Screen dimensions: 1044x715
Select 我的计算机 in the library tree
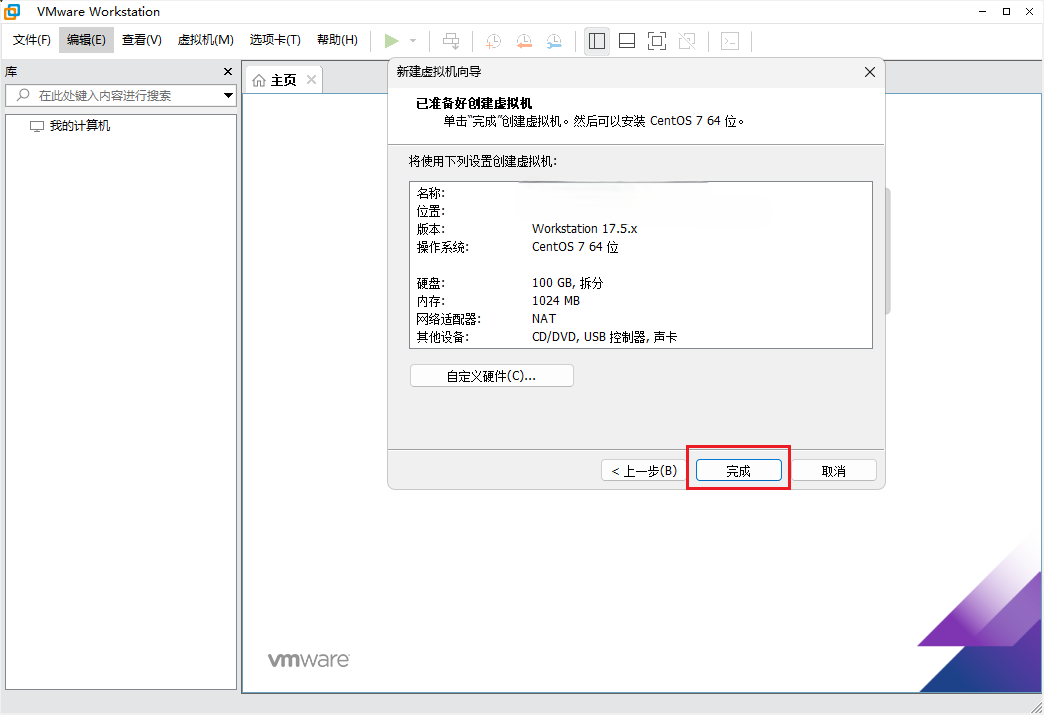(x=71, y=126)
